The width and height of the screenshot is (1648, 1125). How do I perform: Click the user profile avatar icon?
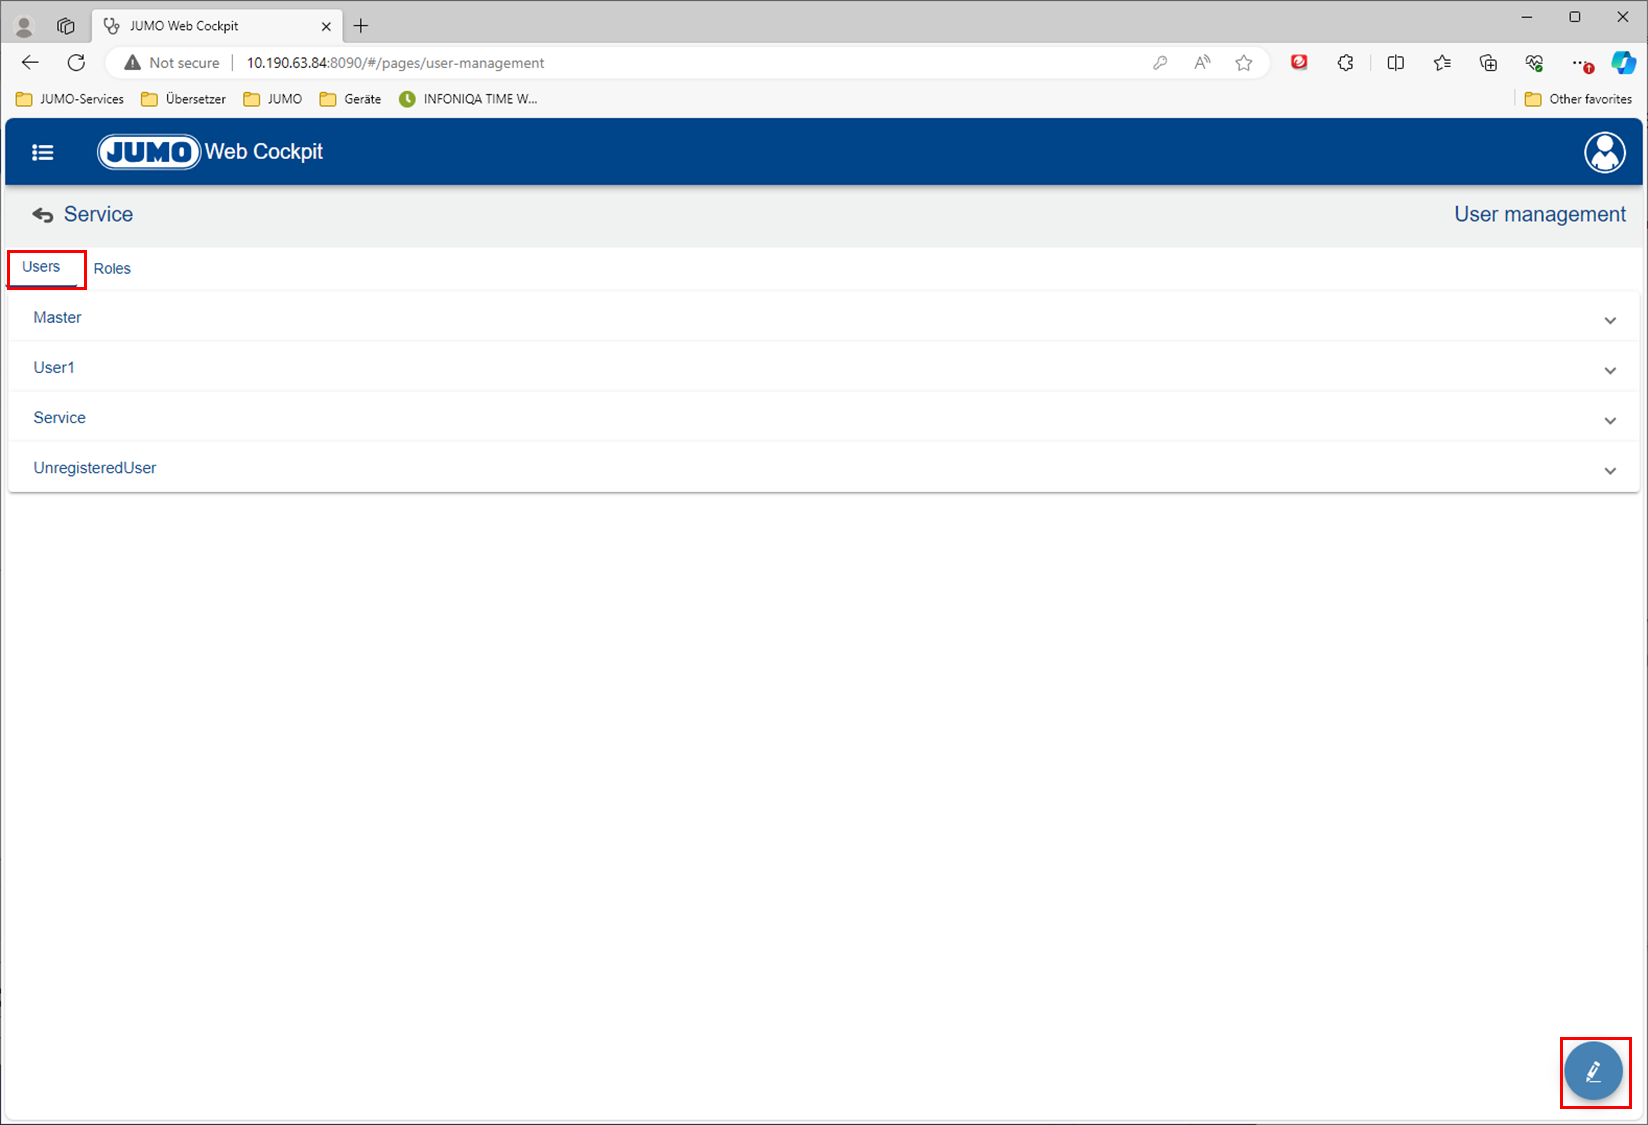point(1604,153)
